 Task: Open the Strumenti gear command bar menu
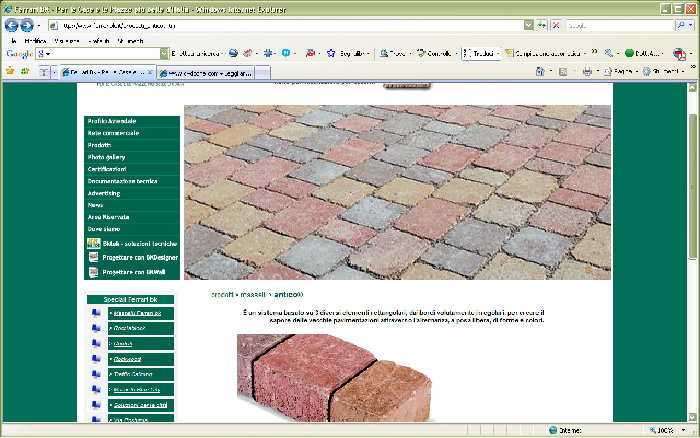(660, 71)
